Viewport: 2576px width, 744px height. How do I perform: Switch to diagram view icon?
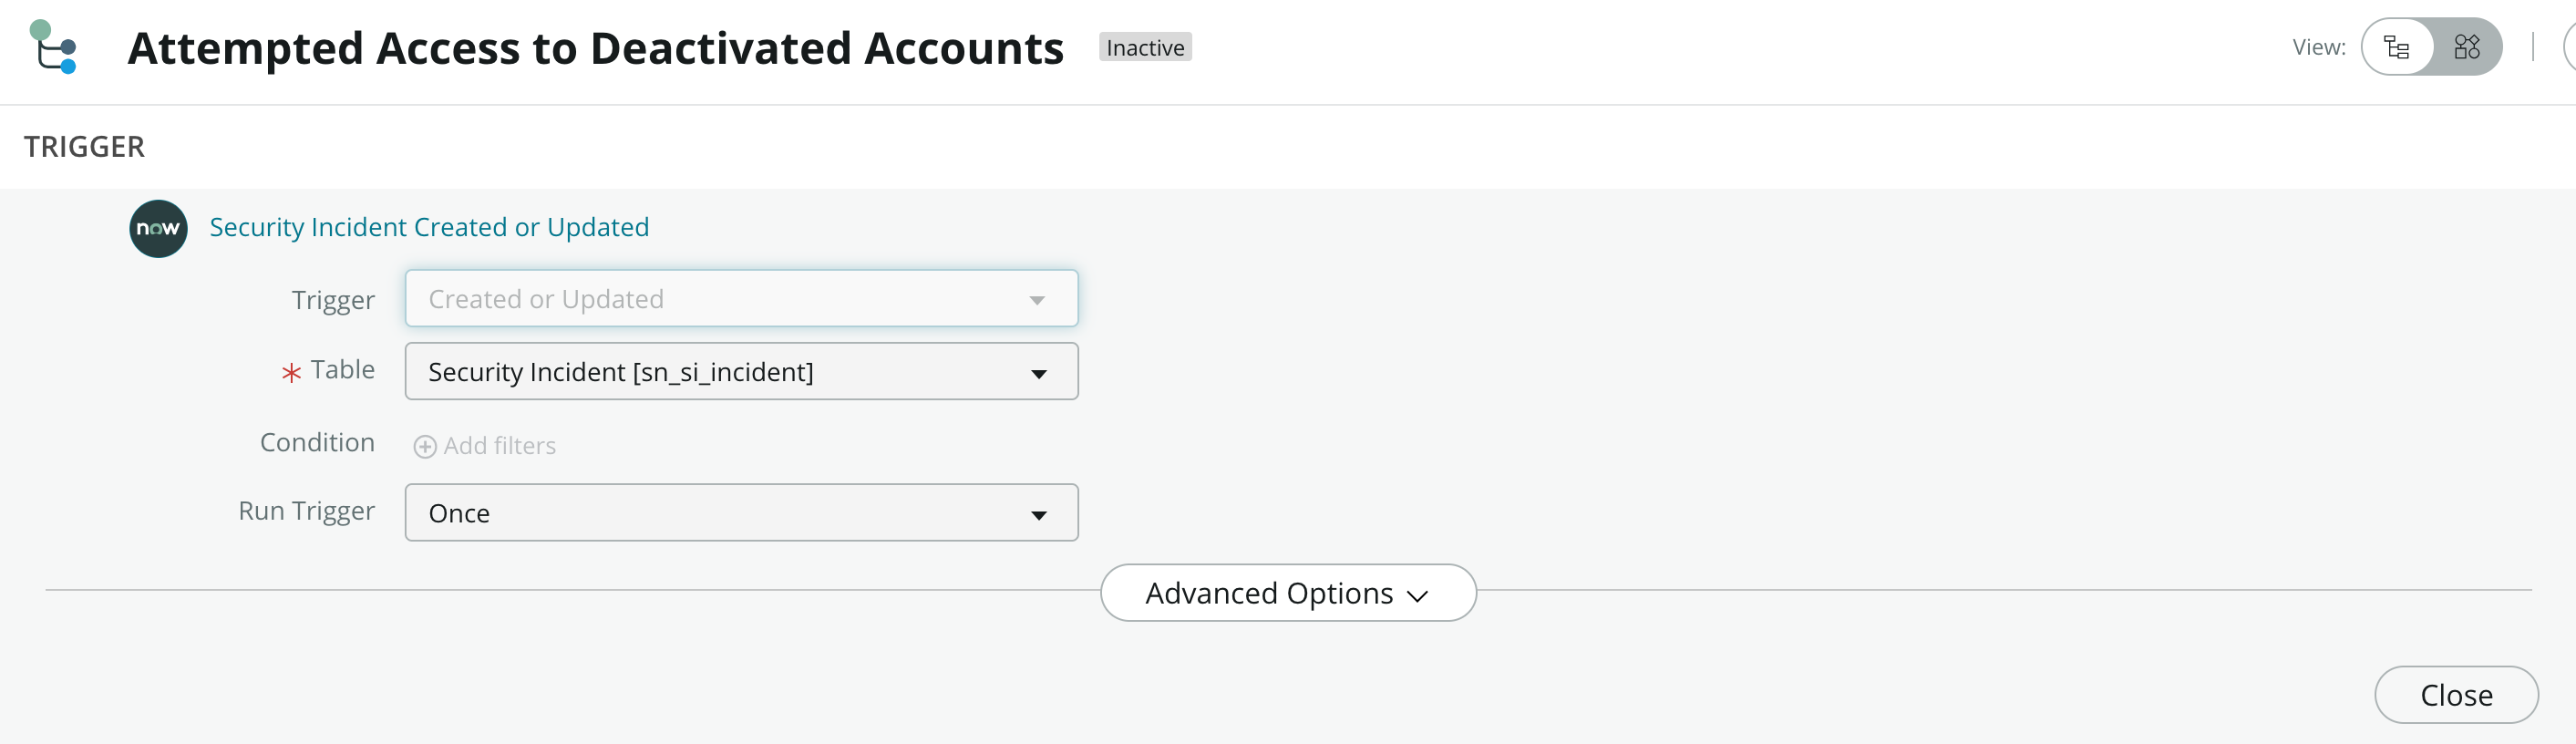tap(2467, 47)
